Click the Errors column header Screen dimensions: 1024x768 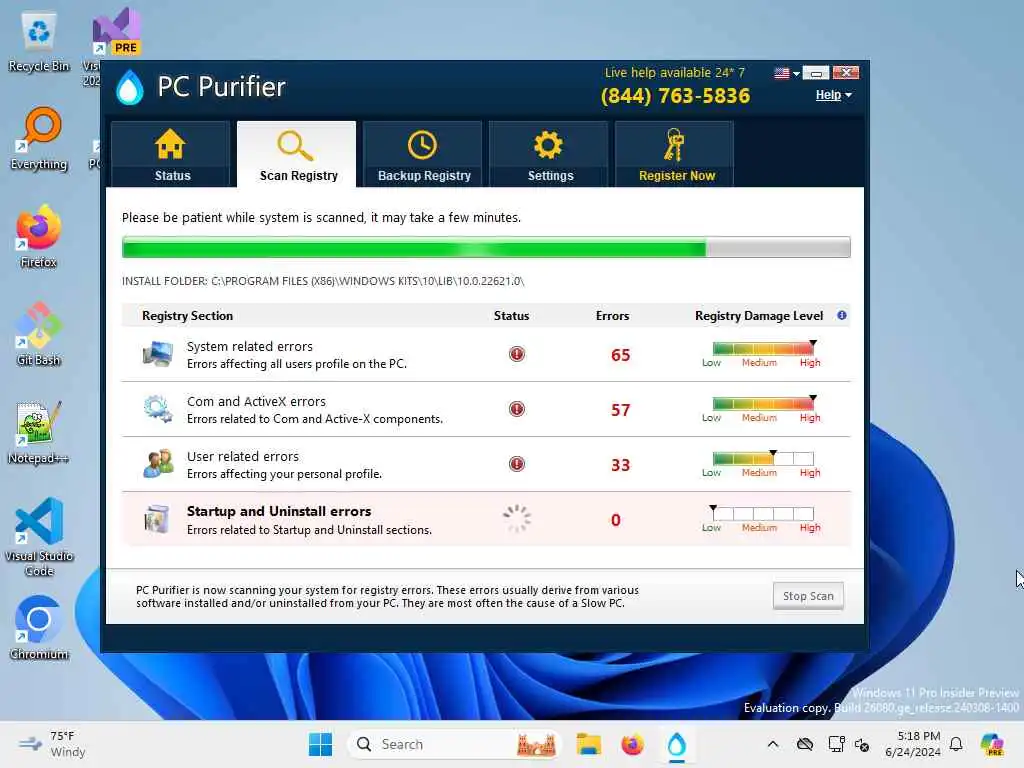pos(612,315)
